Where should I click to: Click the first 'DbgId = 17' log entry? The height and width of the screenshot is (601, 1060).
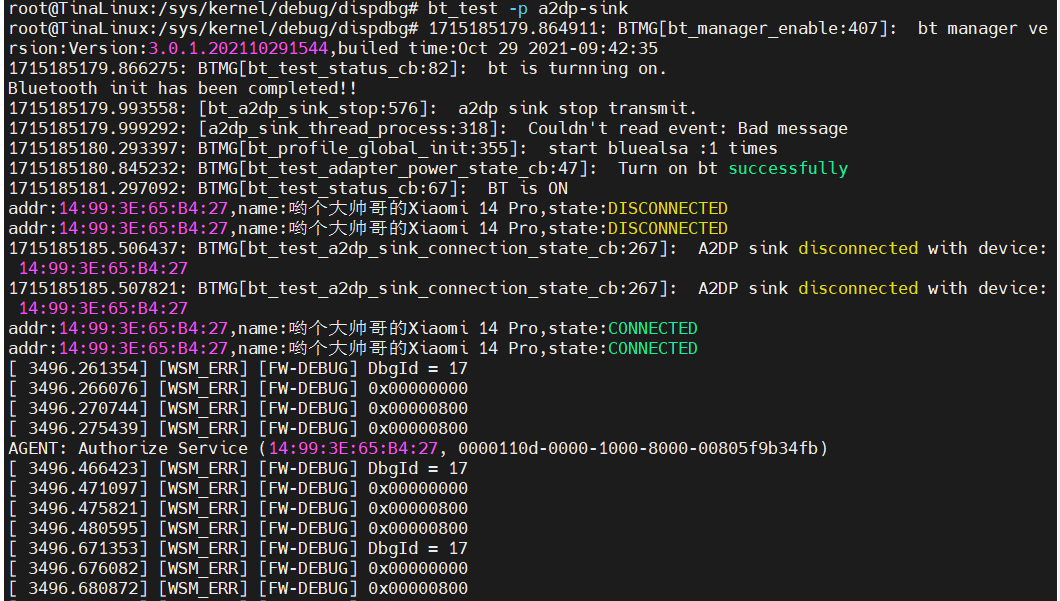pos(418,368)
